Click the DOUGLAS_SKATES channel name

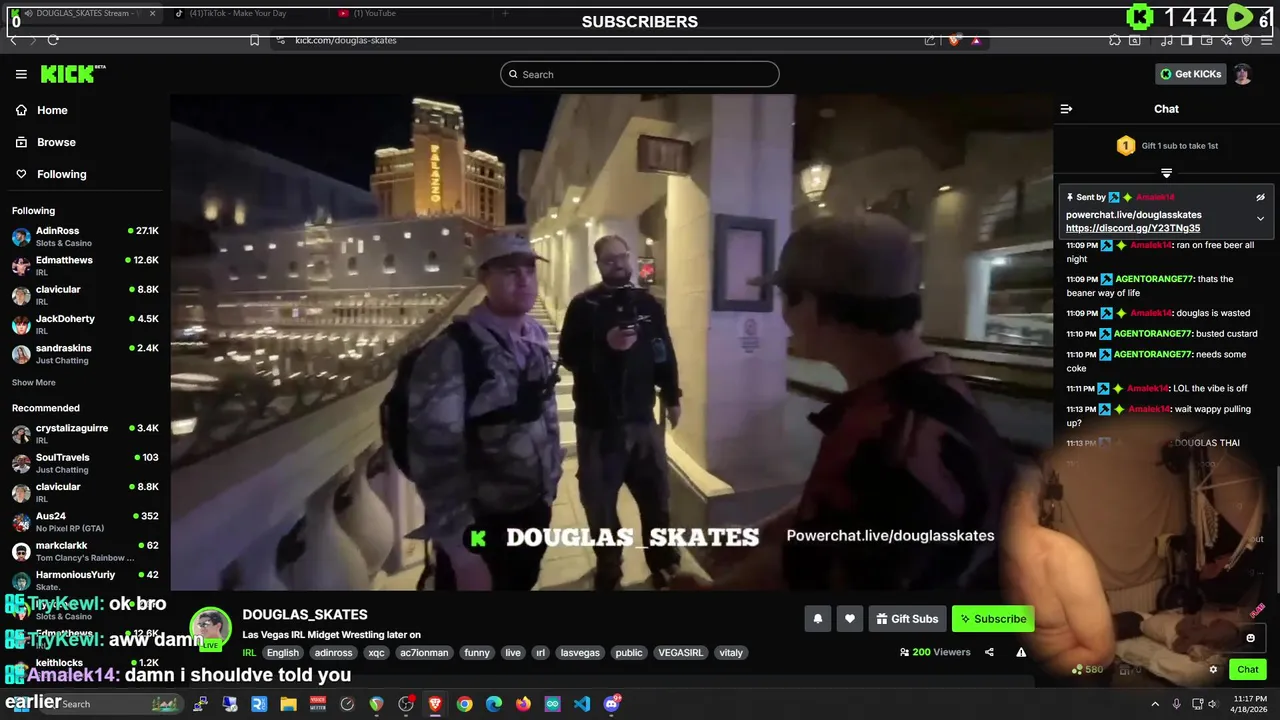305,615
